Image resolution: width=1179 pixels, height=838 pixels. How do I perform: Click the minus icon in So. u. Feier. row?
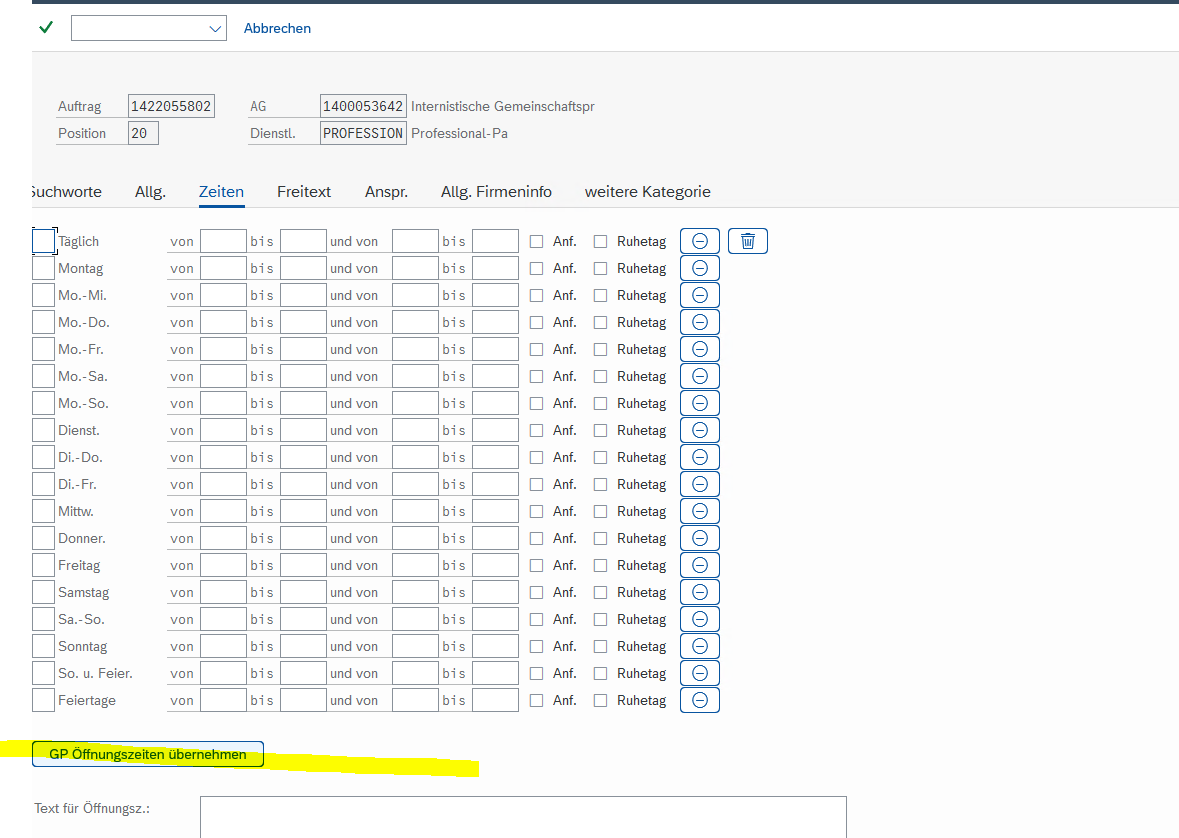pyautogui.click(x=700, y=673)
